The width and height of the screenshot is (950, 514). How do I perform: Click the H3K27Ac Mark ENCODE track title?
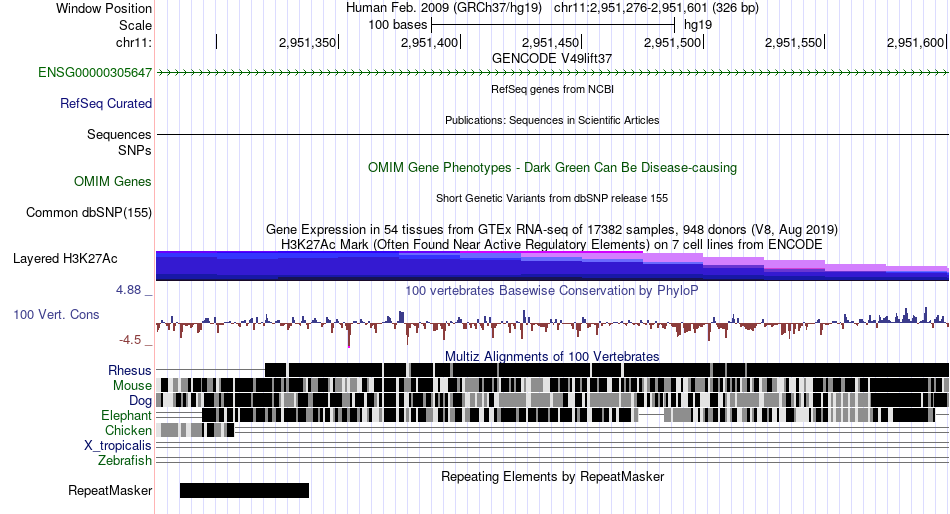click(552, 244)
